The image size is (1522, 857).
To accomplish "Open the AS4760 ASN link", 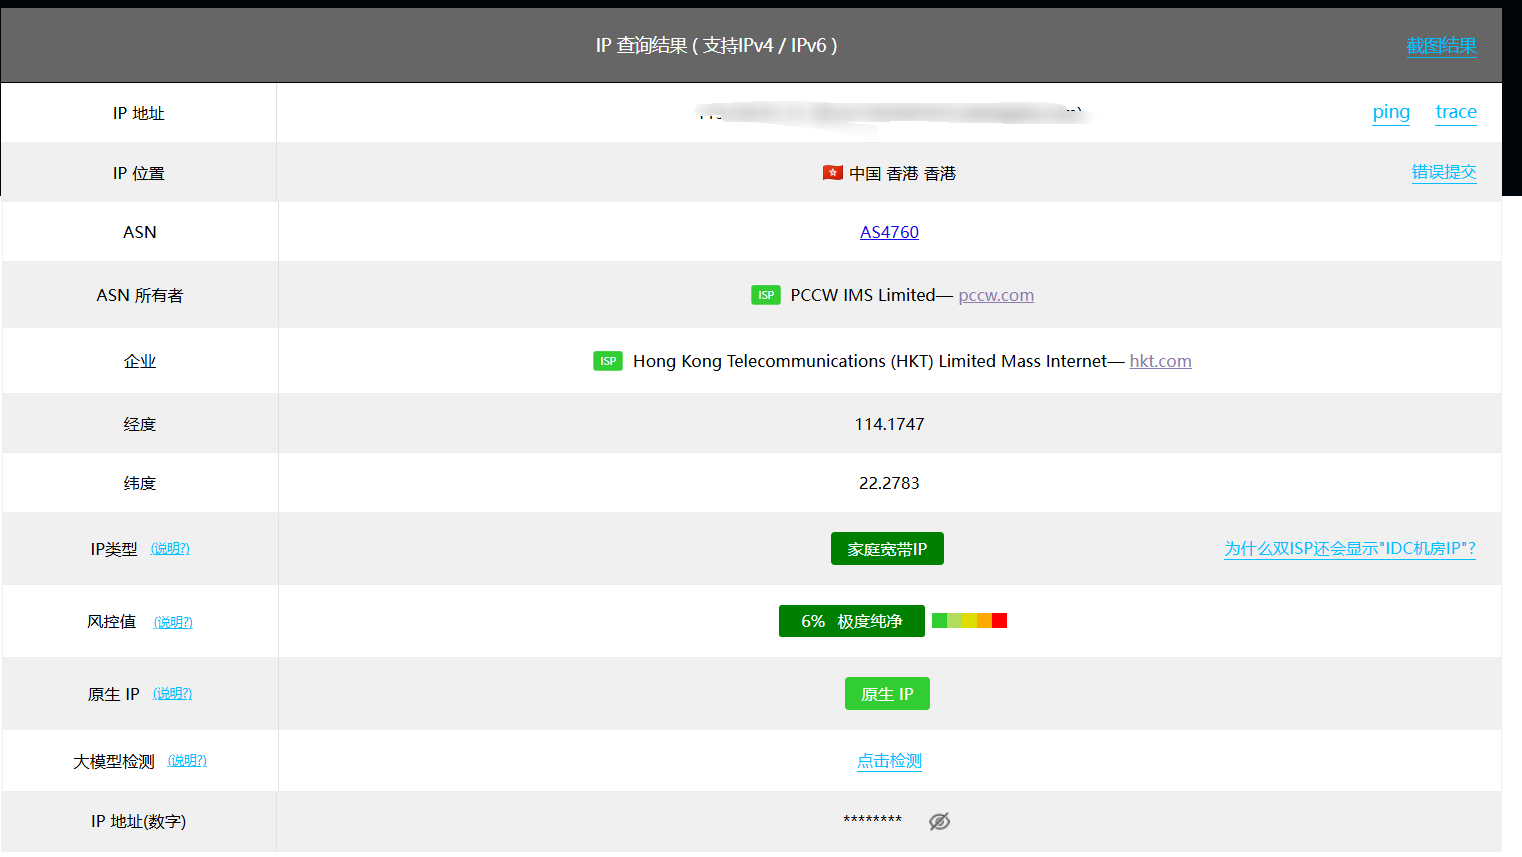I will coord(889,232).
